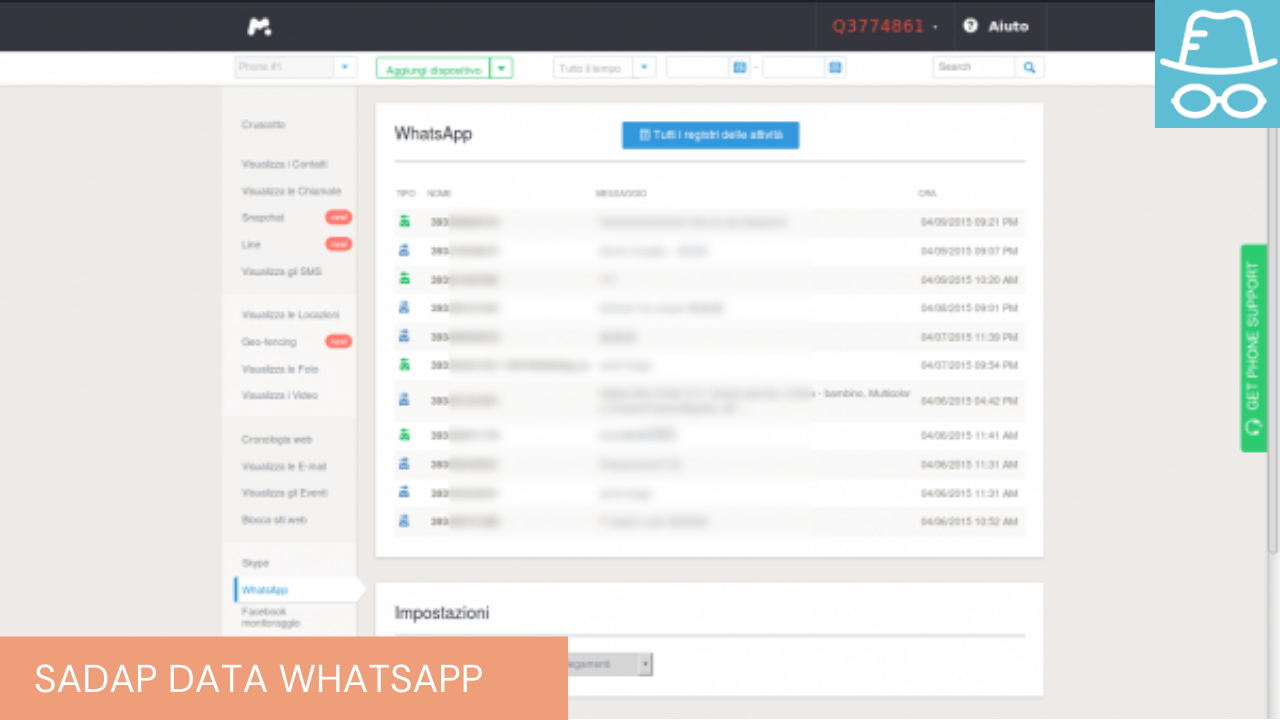Click the message type icon for 04/06/2015 04:42 PM

[404, 400]
